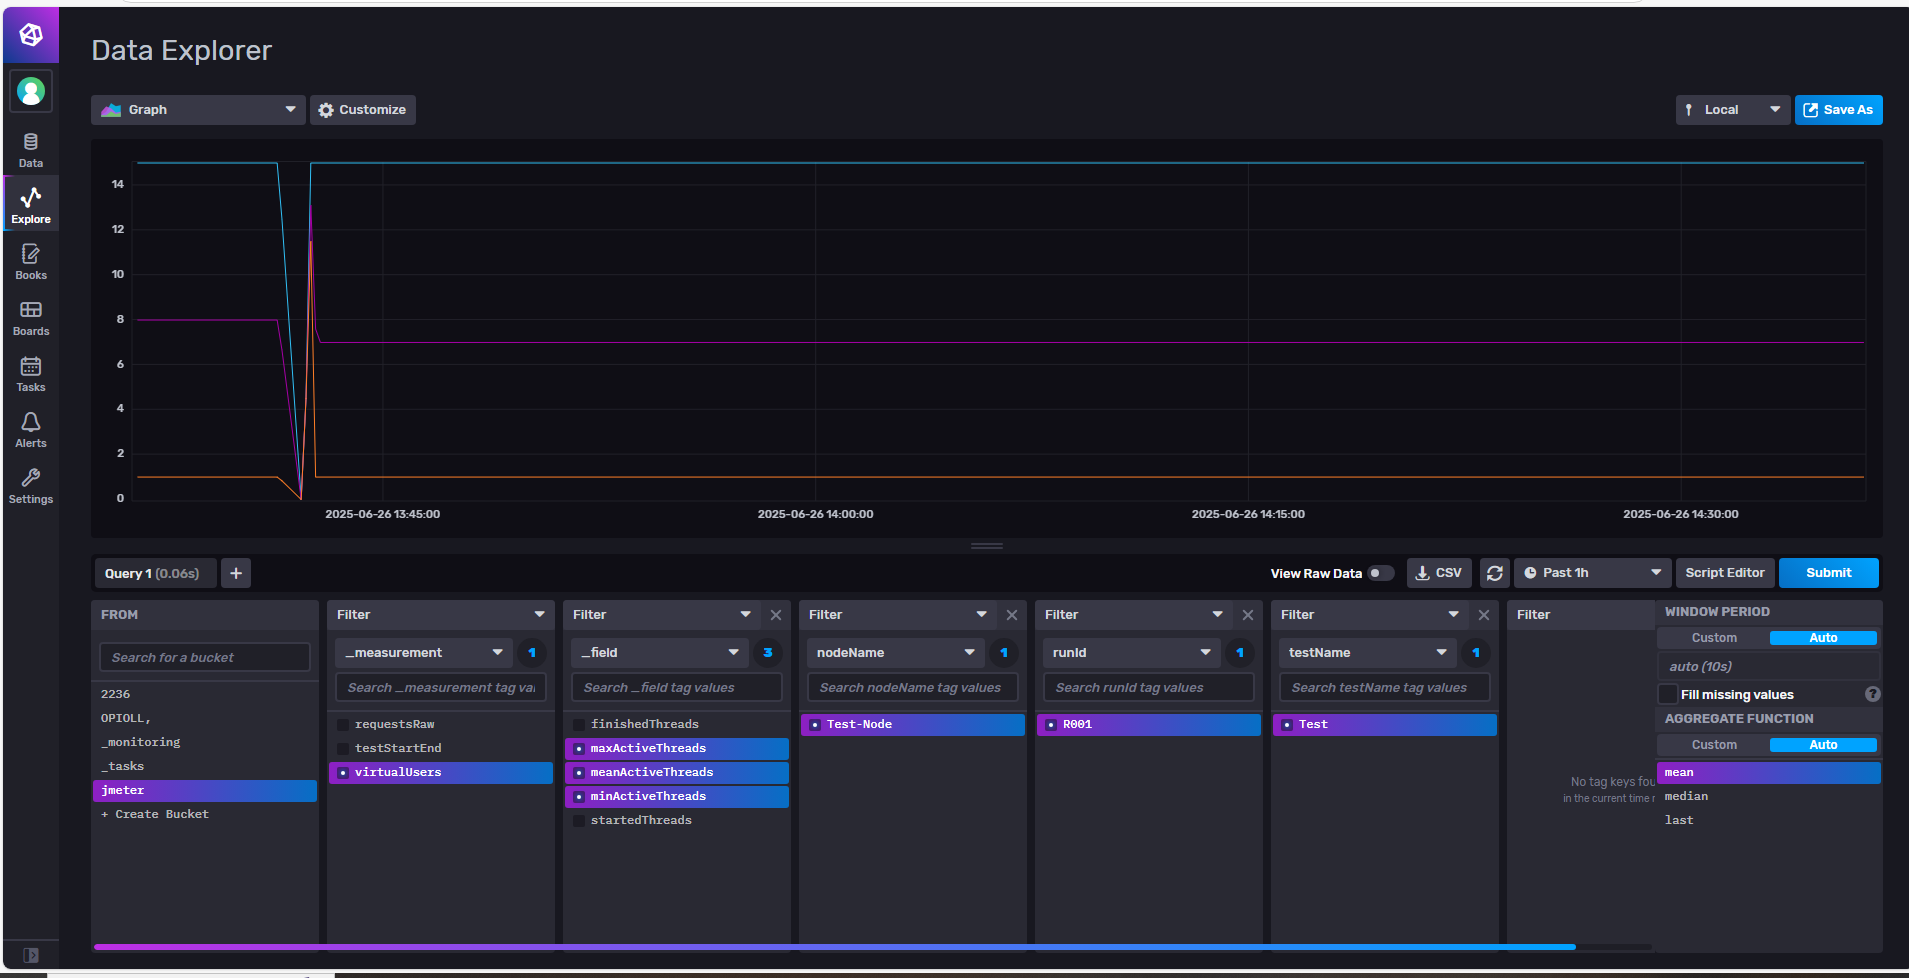Click the Customize gear button
The image size is (1909, 978).
363,110
